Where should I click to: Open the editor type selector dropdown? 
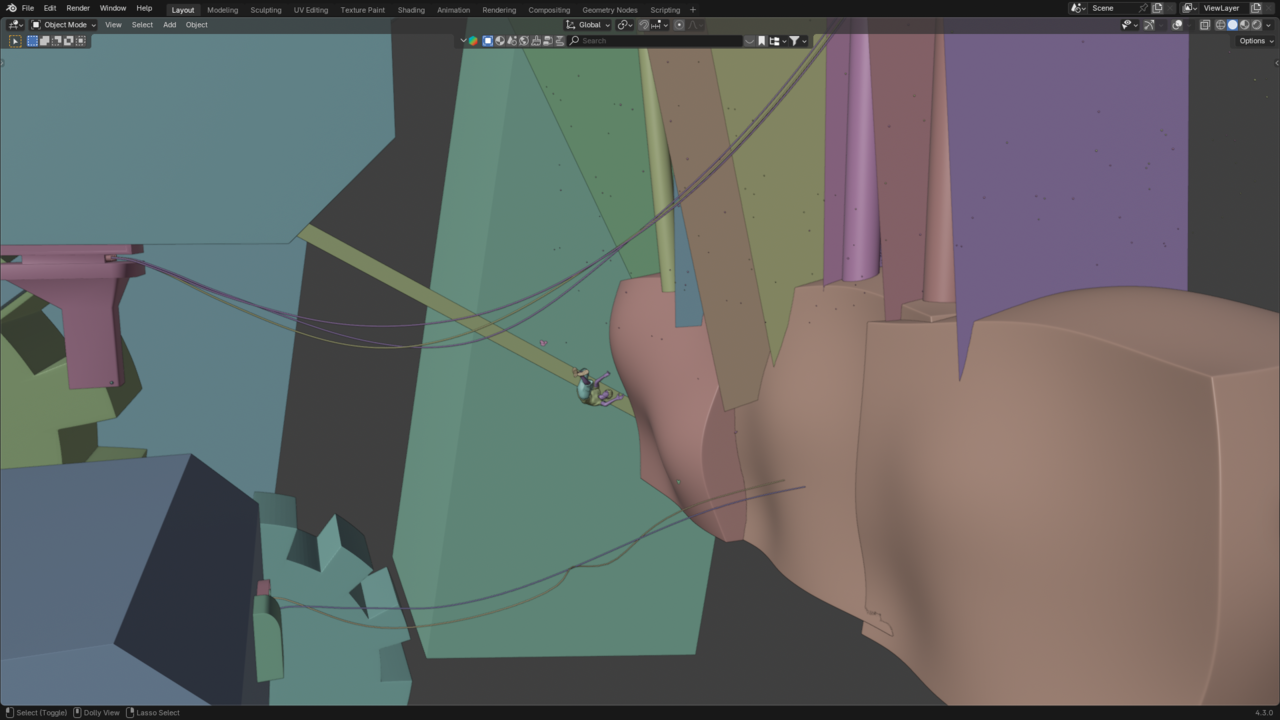point(16,25)
